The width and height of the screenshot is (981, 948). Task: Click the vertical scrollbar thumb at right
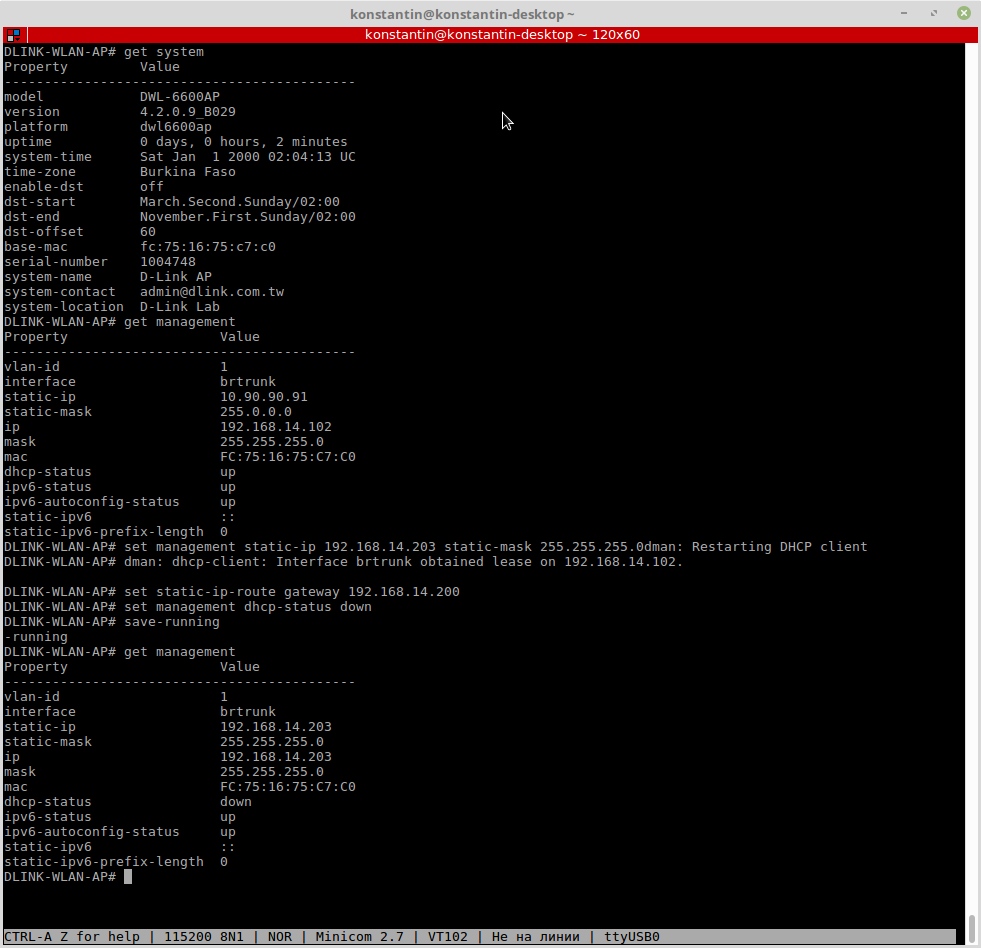[x=971, y=928]
